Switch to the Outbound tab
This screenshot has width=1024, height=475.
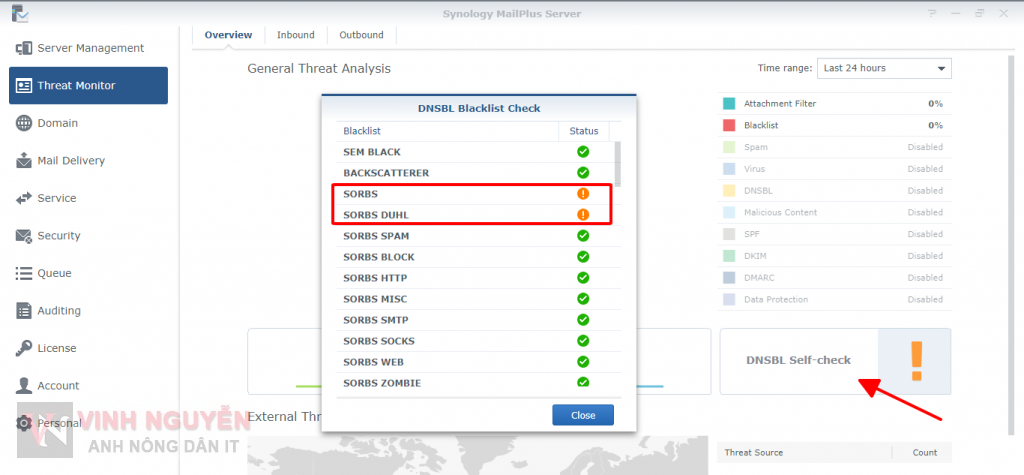click(x=361, y=35)
